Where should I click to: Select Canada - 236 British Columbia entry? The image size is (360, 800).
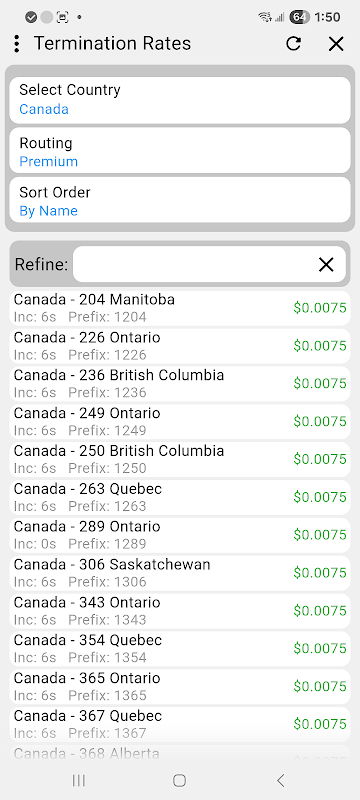180,384
